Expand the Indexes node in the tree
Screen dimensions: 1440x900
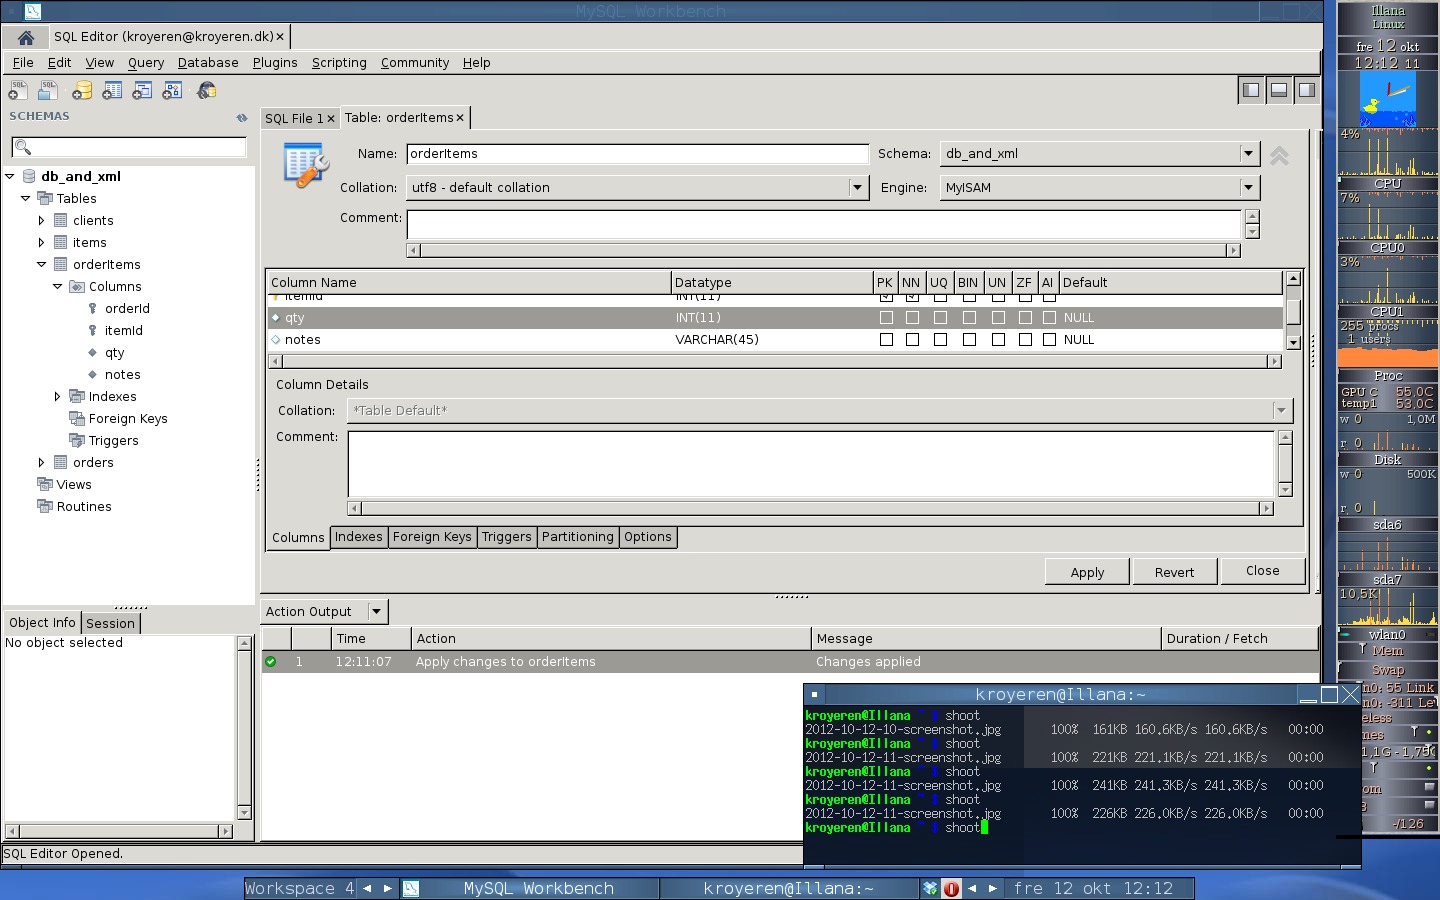(57, 397)
